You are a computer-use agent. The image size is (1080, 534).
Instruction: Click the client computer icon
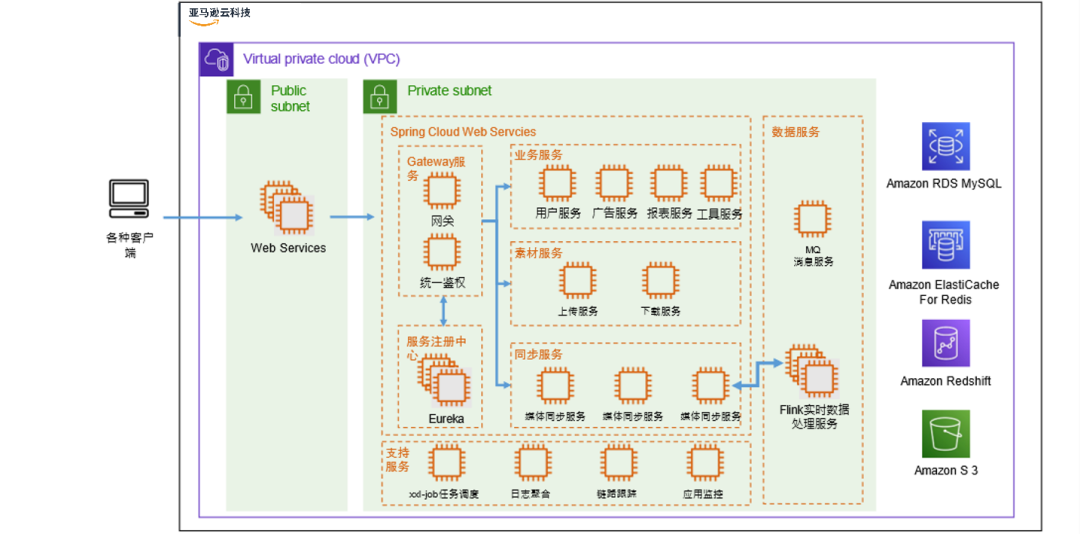[x=129, y=200]
